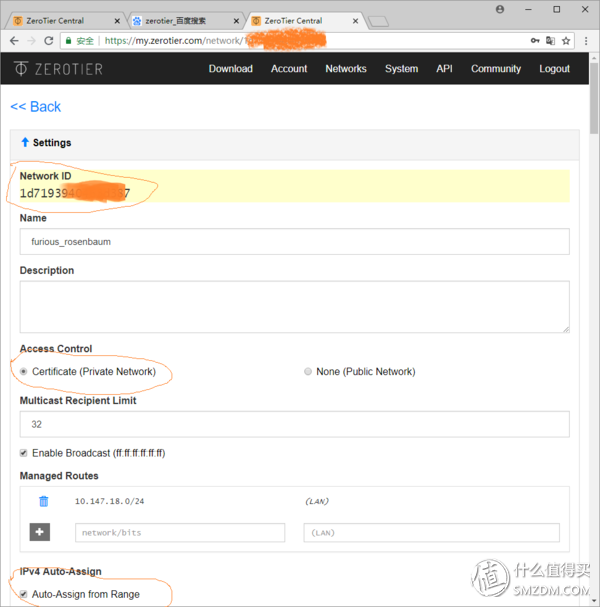Add managed route with plus button
The image size is (600, 607).
click(x=40, y=532)
